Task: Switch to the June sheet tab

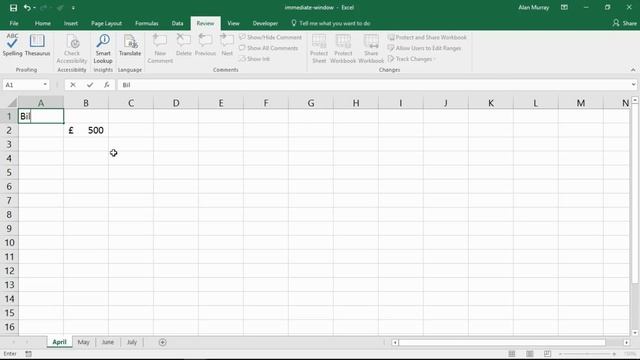Action: [107, 342]
